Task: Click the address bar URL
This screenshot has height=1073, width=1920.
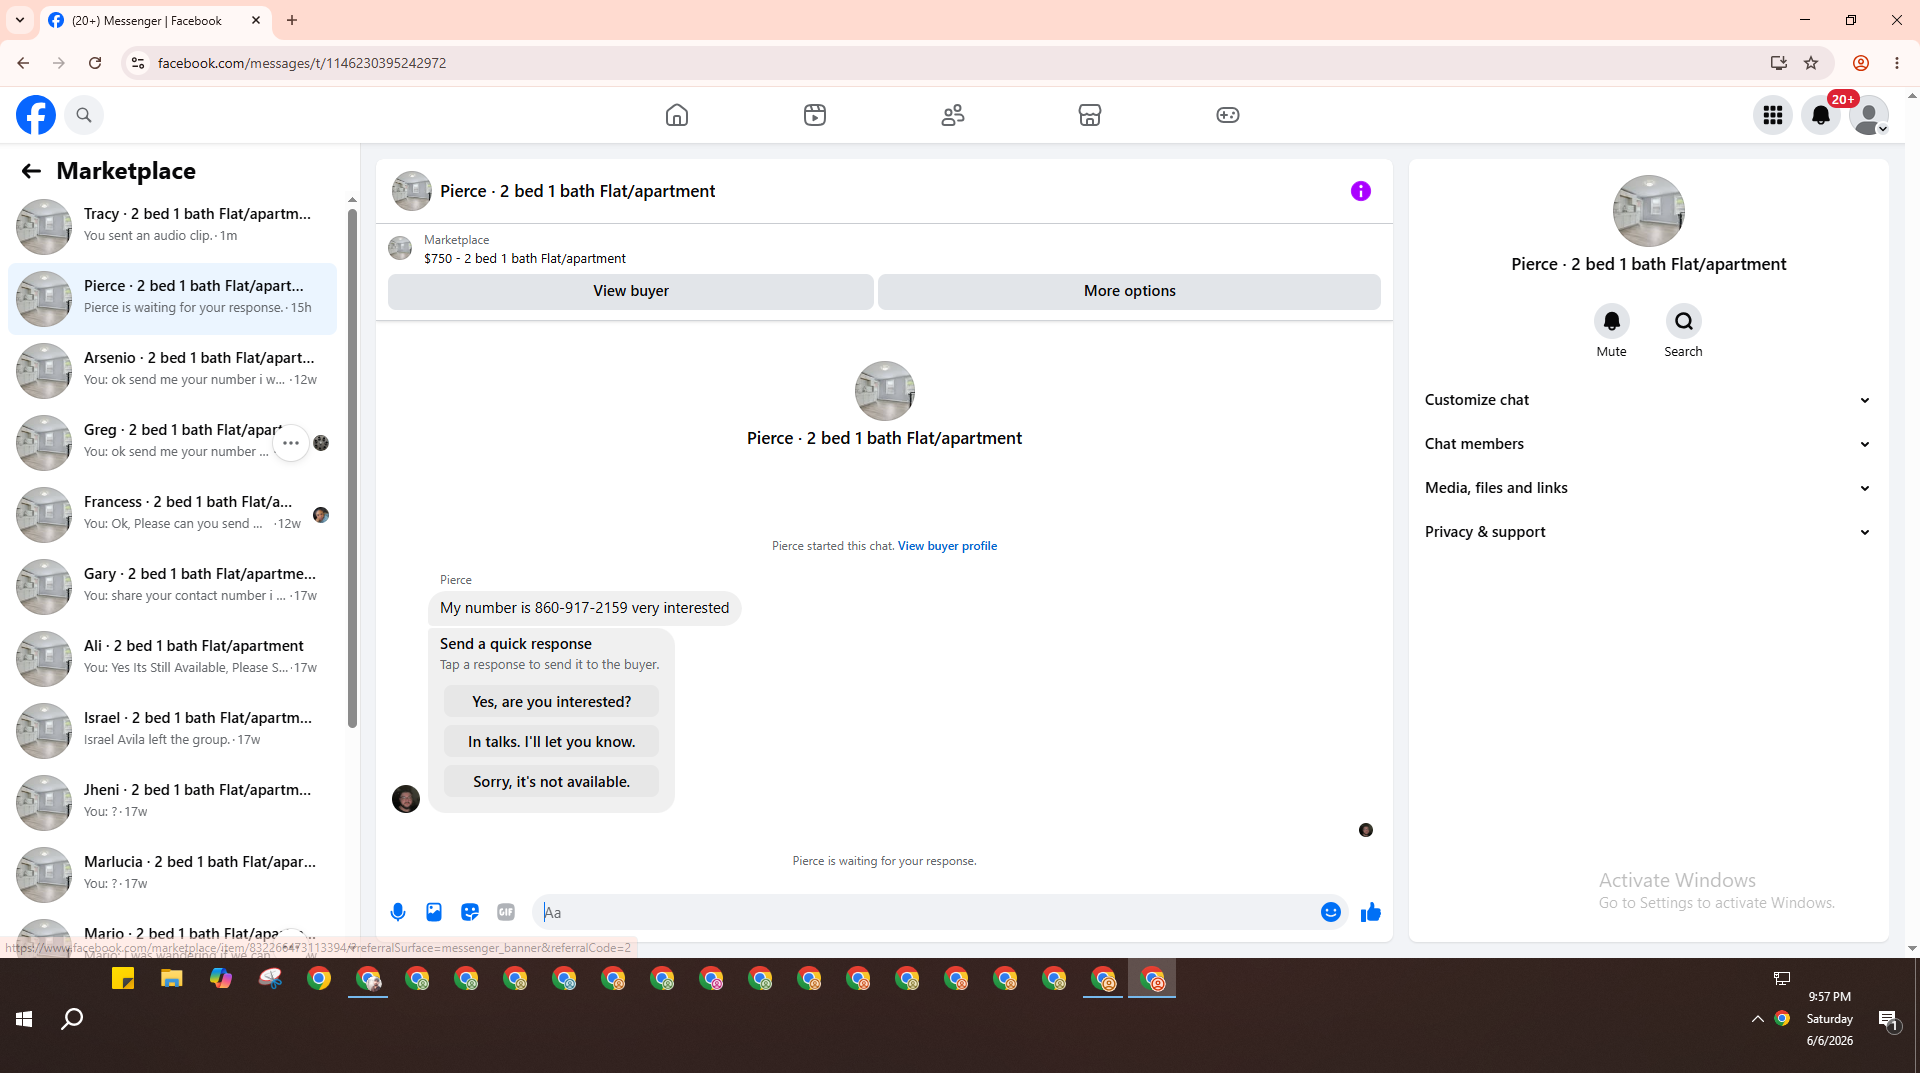Action: pyautogui.click(x=302, y=63)
